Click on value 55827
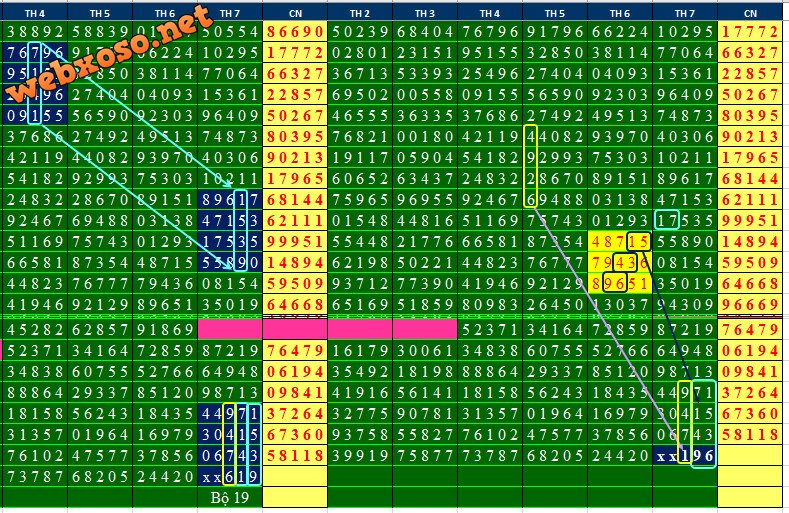789x513 pixels. click(425, 434)
